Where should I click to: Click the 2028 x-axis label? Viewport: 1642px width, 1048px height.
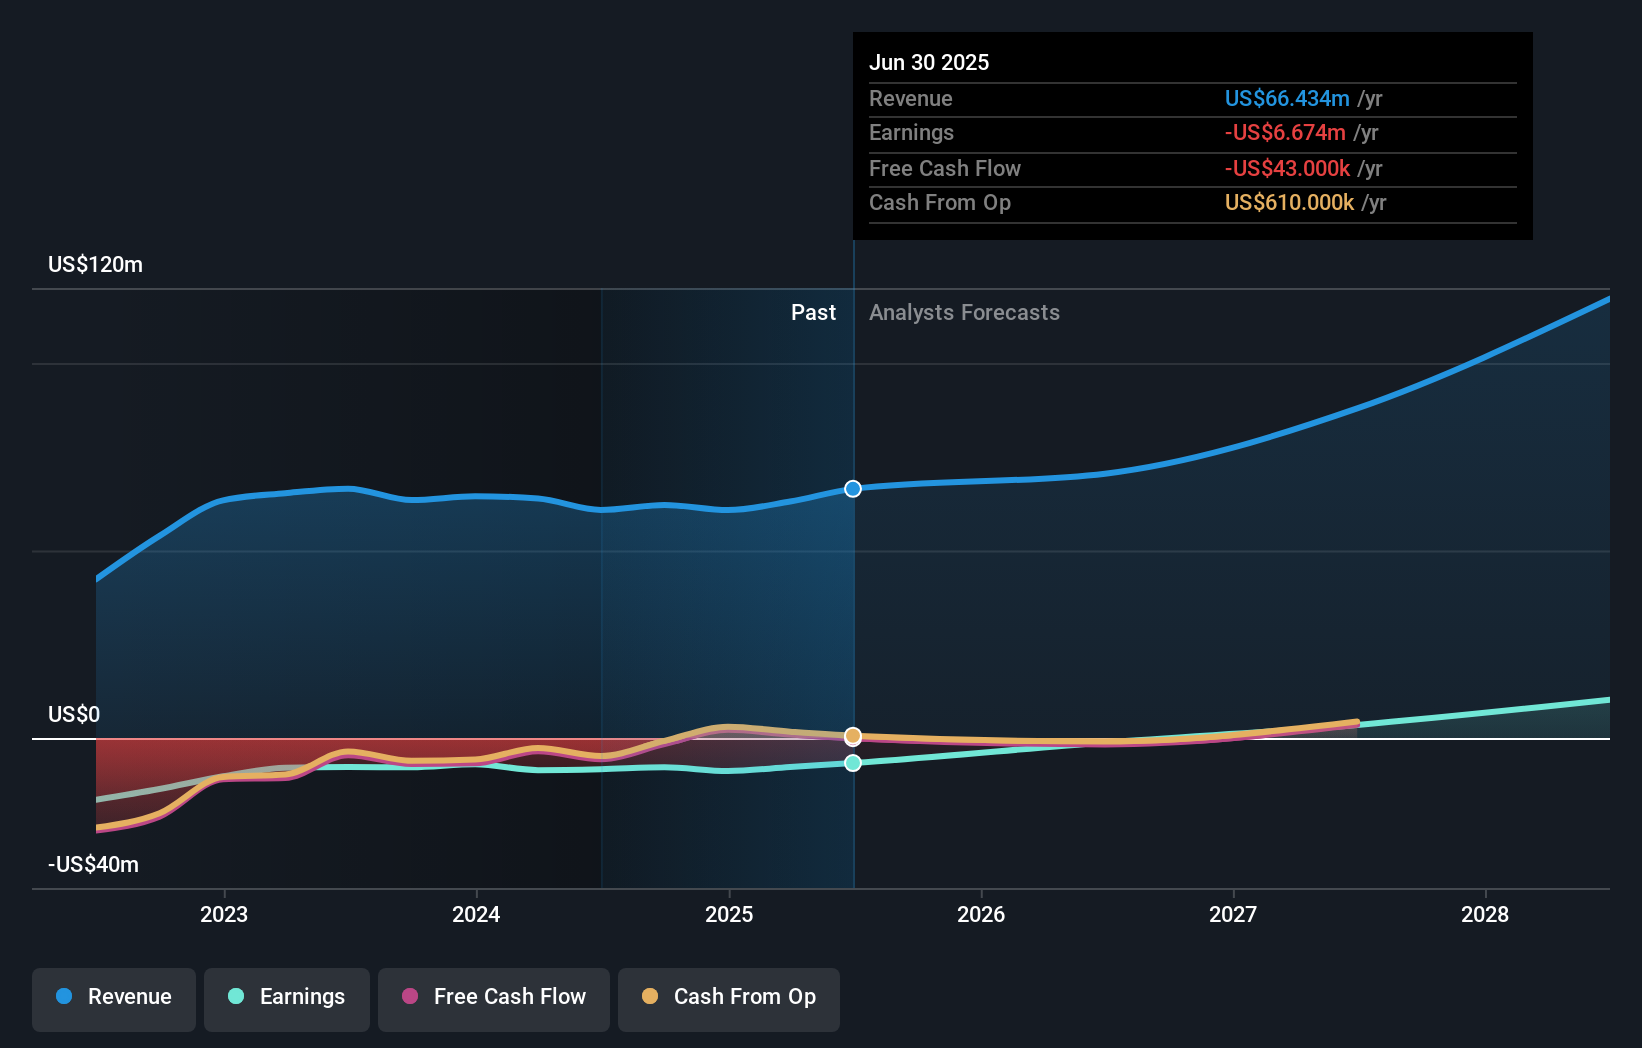point(1485,914)
